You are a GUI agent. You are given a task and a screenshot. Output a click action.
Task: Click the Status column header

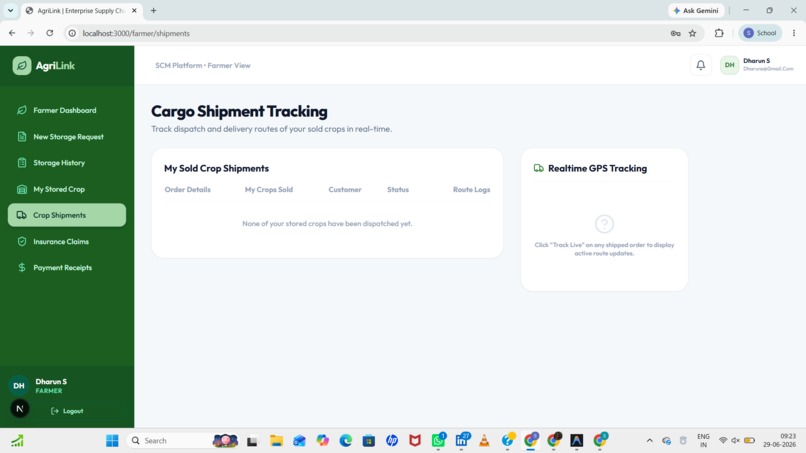[398, 189]
